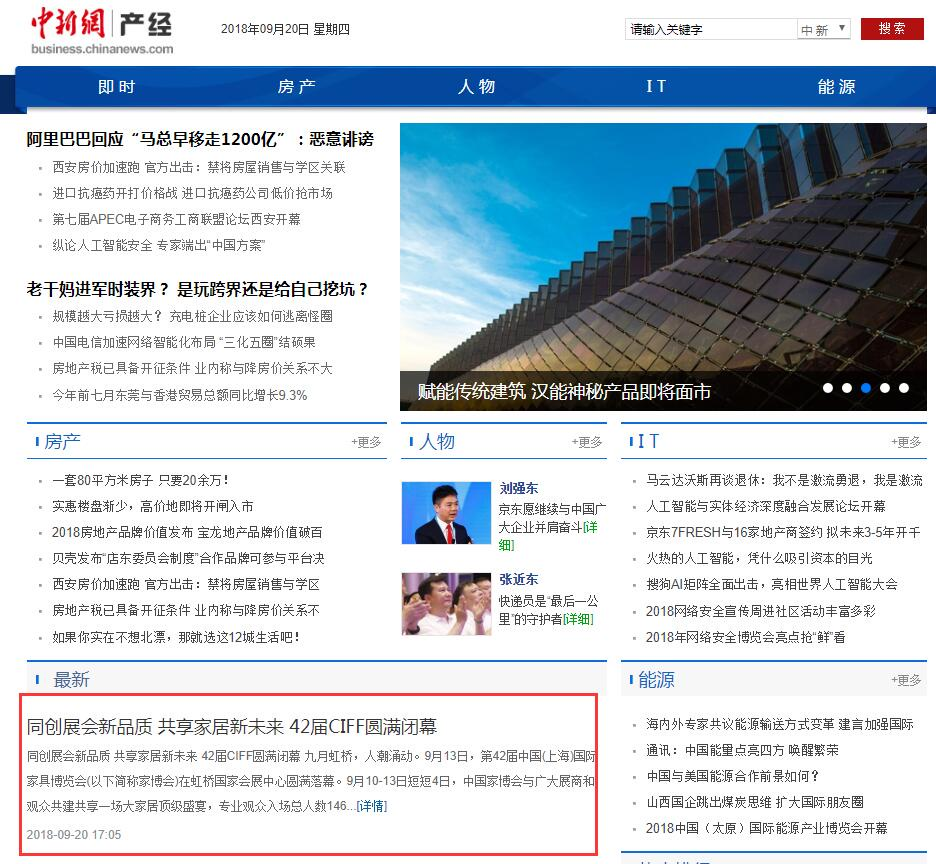
Task: Open article 进口抗癌药开打价格战
Action: (192, 193)
